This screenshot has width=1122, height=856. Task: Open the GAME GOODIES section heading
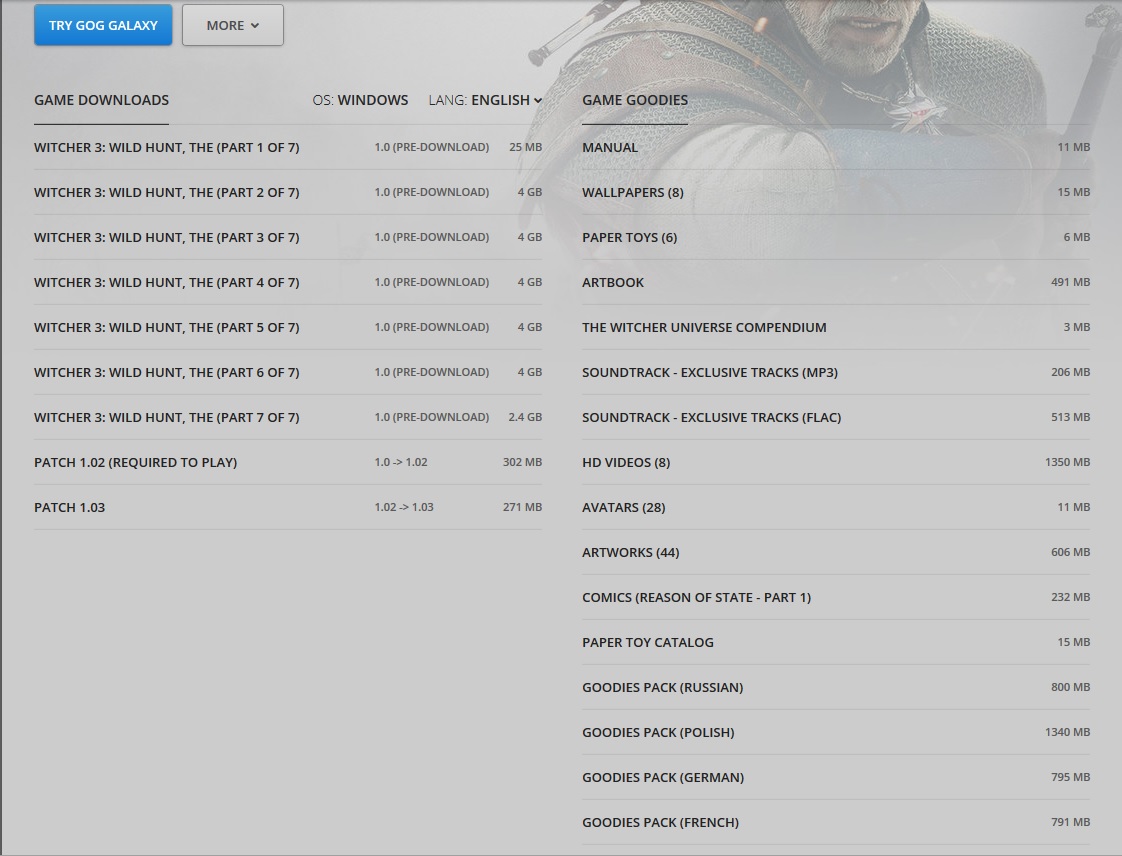(635, 100)
